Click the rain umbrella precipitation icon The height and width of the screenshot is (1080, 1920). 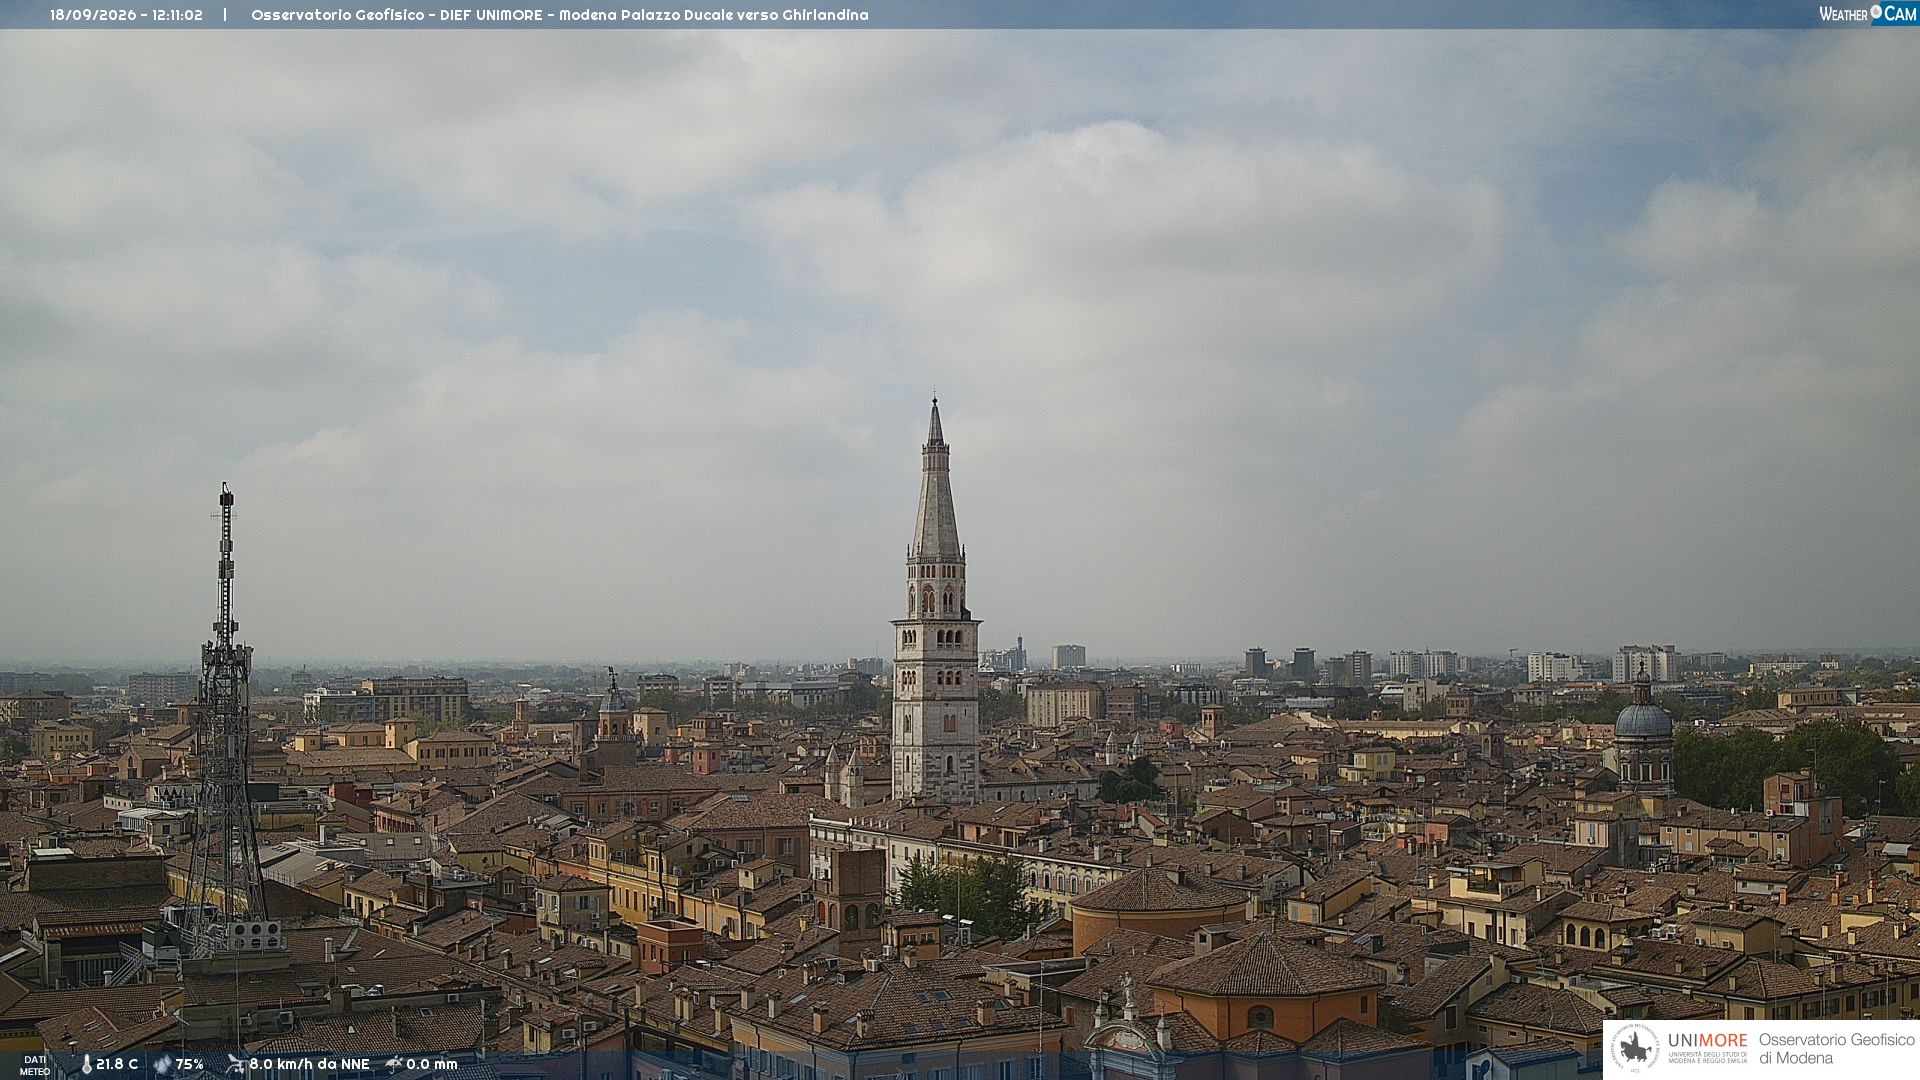(x=394, y=1064)
